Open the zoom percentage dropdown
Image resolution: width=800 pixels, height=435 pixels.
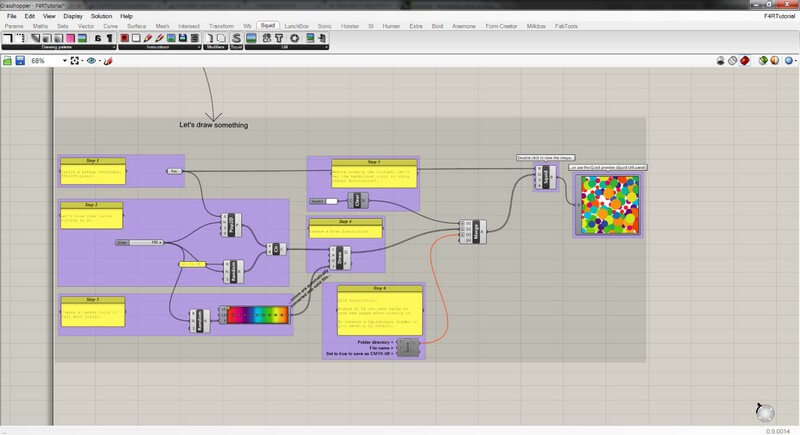(x=65, y=61)
